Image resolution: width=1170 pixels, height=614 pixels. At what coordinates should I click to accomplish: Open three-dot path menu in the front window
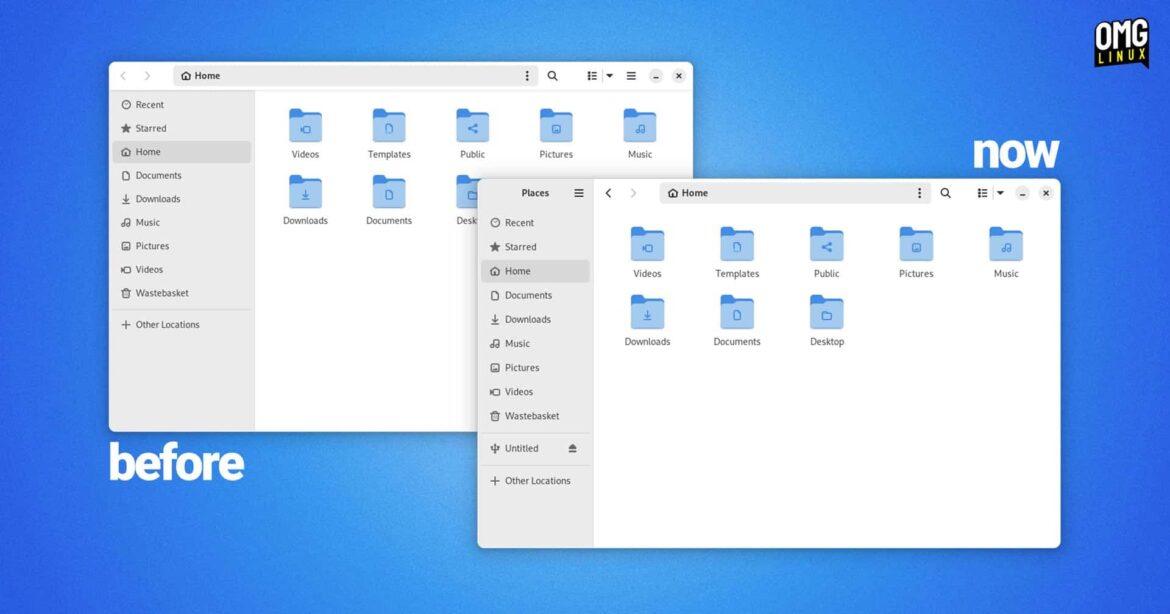[919, 193]
